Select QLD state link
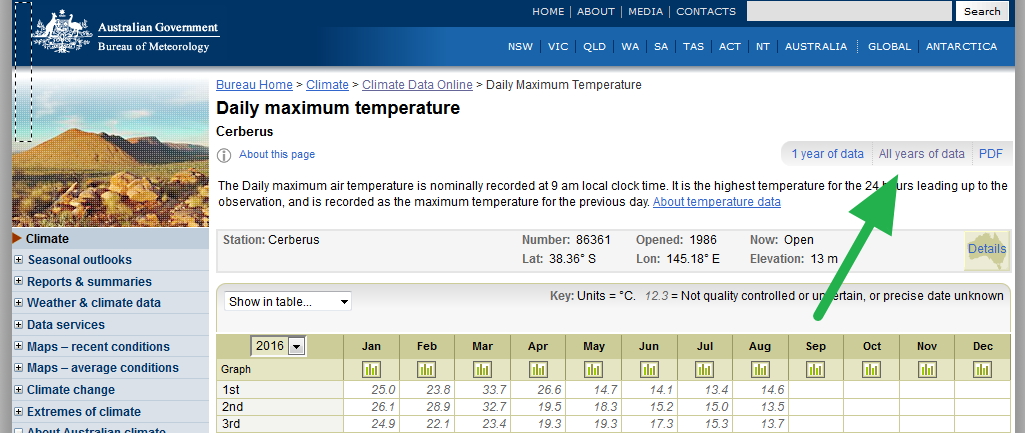 point(595,46)
